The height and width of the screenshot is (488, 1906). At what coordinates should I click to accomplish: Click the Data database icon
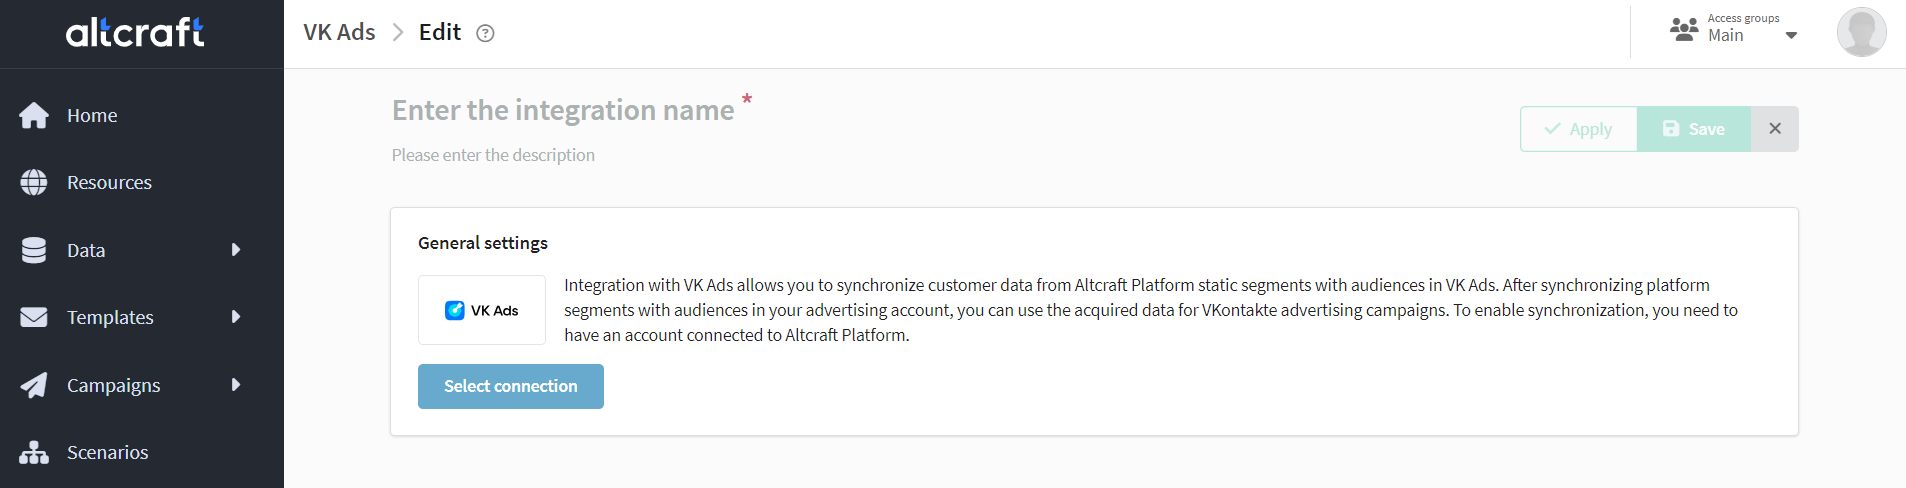click(x=34, y=250)
